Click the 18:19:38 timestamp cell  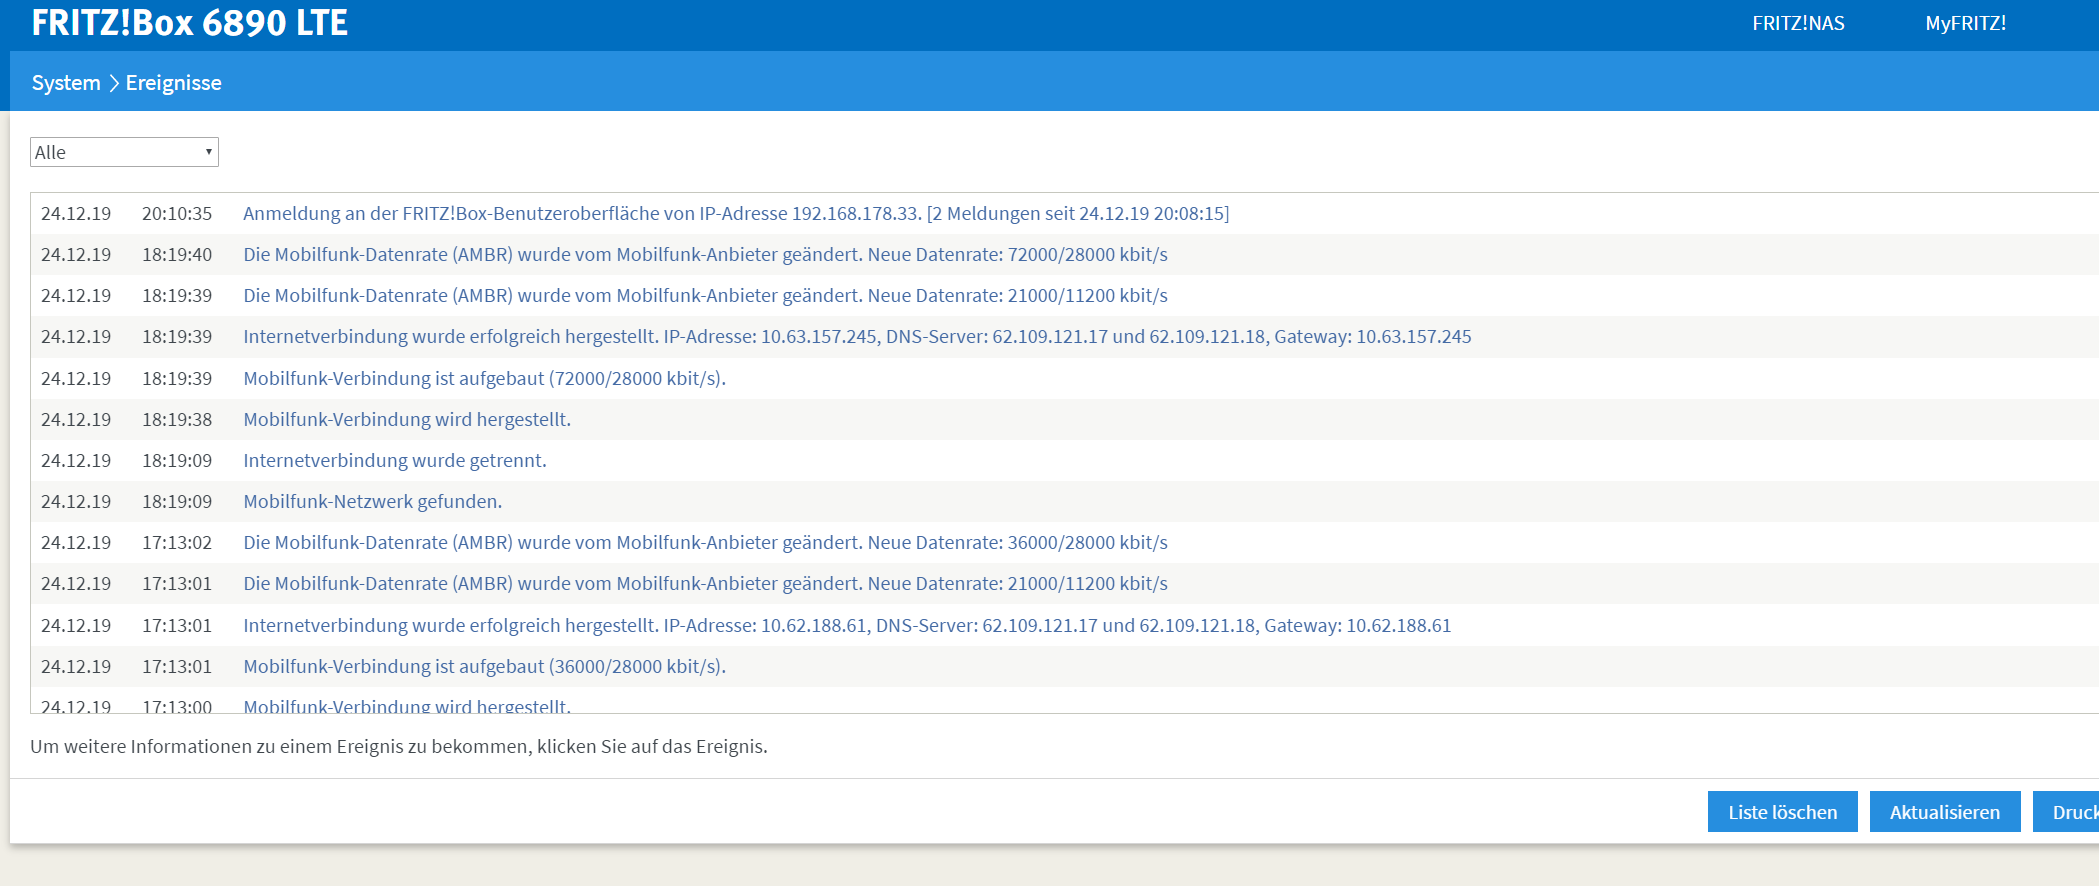tap(177, 419)
